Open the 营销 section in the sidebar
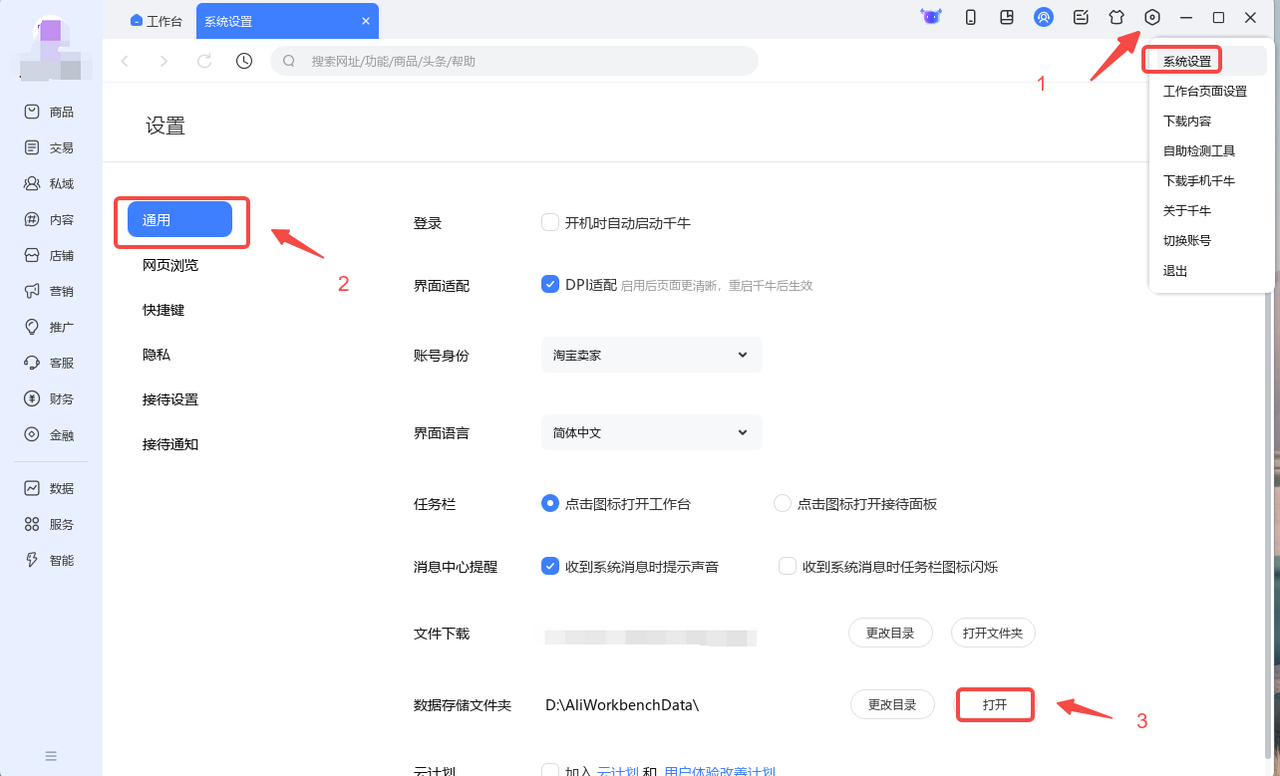Image resolution: width=1280 pixels, height=776 pixels. coord(50,292)
